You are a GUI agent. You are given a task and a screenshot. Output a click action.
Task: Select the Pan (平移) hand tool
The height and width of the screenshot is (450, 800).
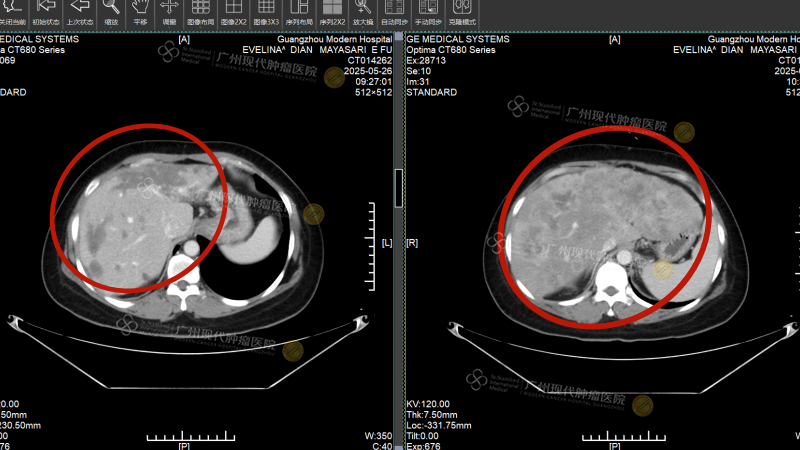(x=140, y=10)
